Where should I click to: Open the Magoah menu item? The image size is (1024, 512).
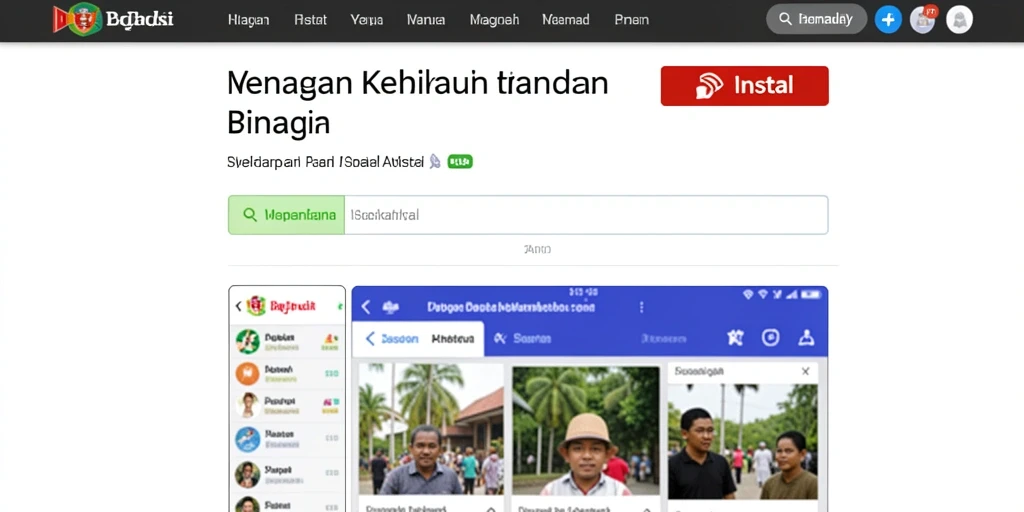tap(494, 20)
